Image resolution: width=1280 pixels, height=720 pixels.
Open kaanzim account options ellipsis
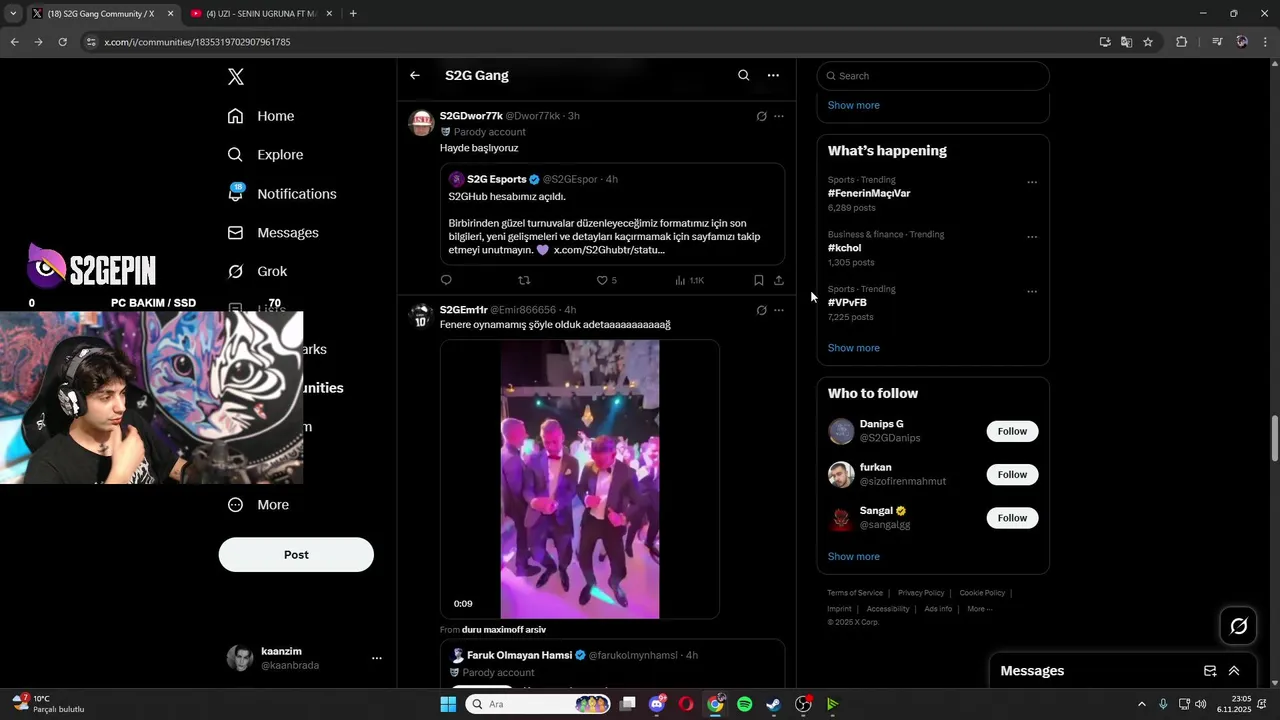[377, 658]
